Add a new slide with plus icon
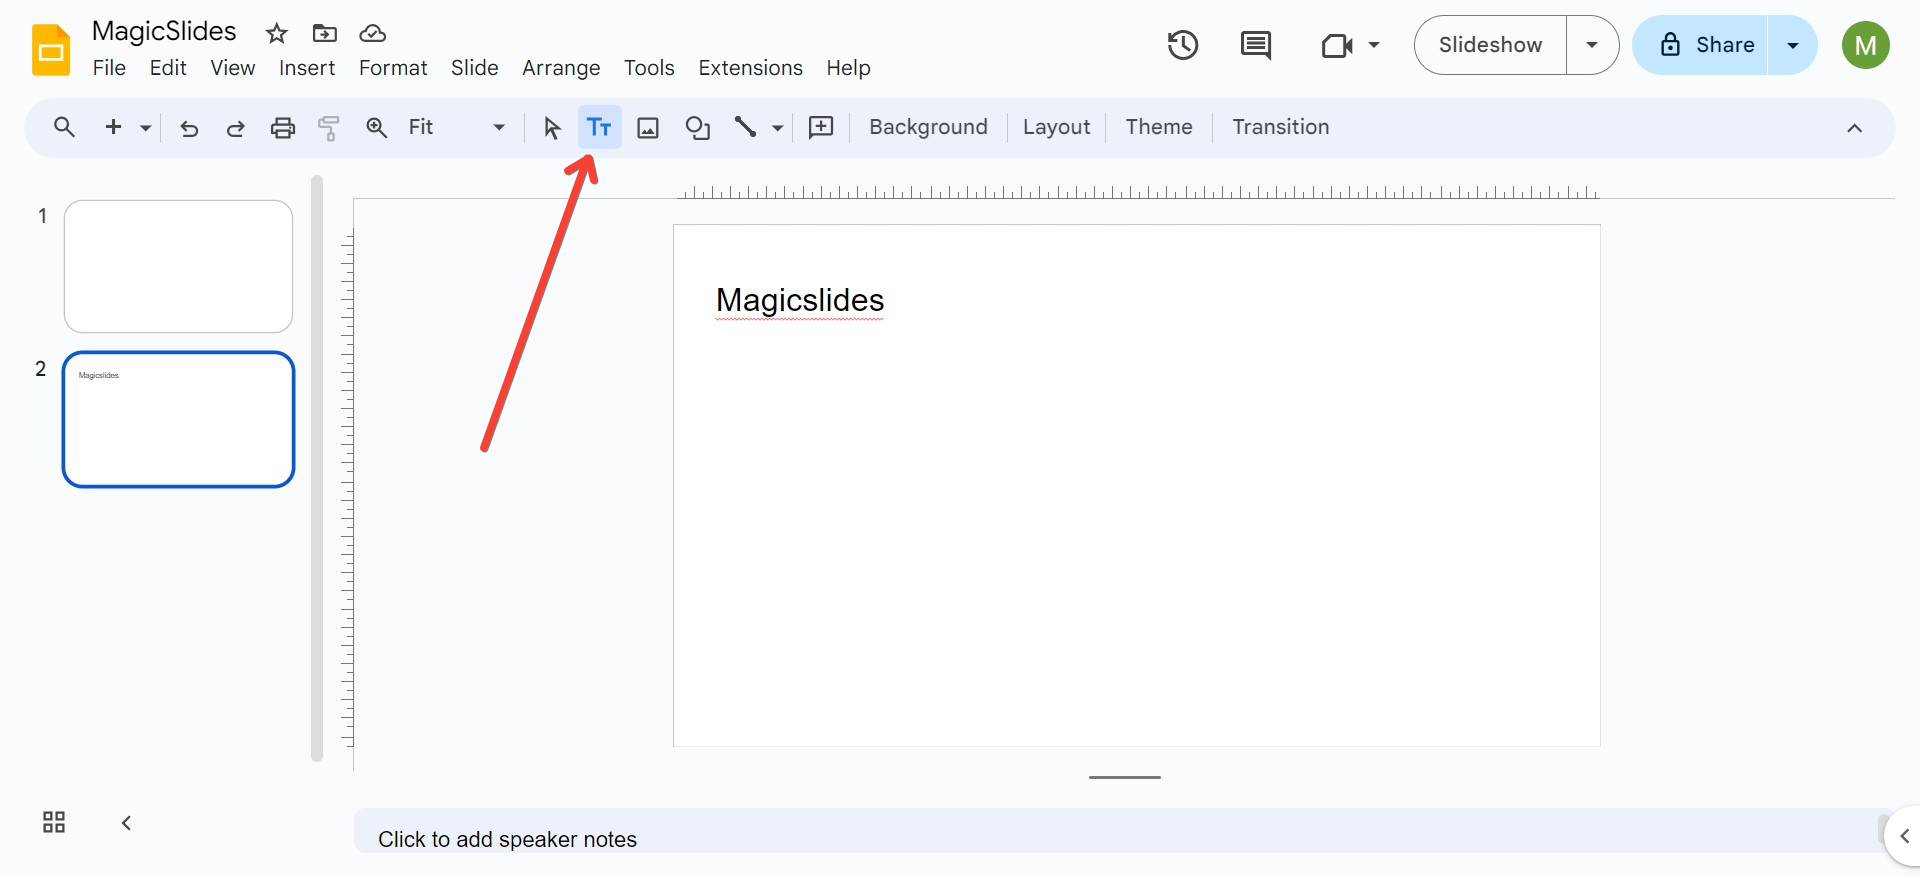Image resolution: width=1920 pixels, height=878 pixels. point(113,127)
